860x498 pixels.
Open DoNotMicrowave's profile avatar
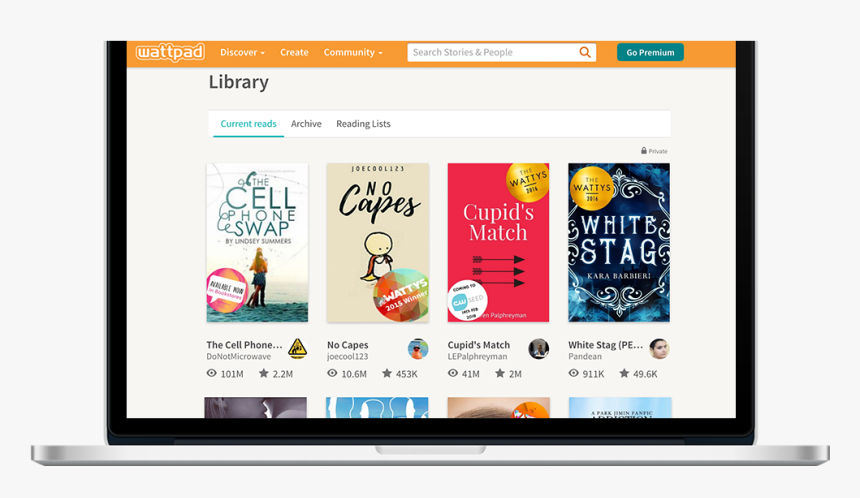(297, 349)
